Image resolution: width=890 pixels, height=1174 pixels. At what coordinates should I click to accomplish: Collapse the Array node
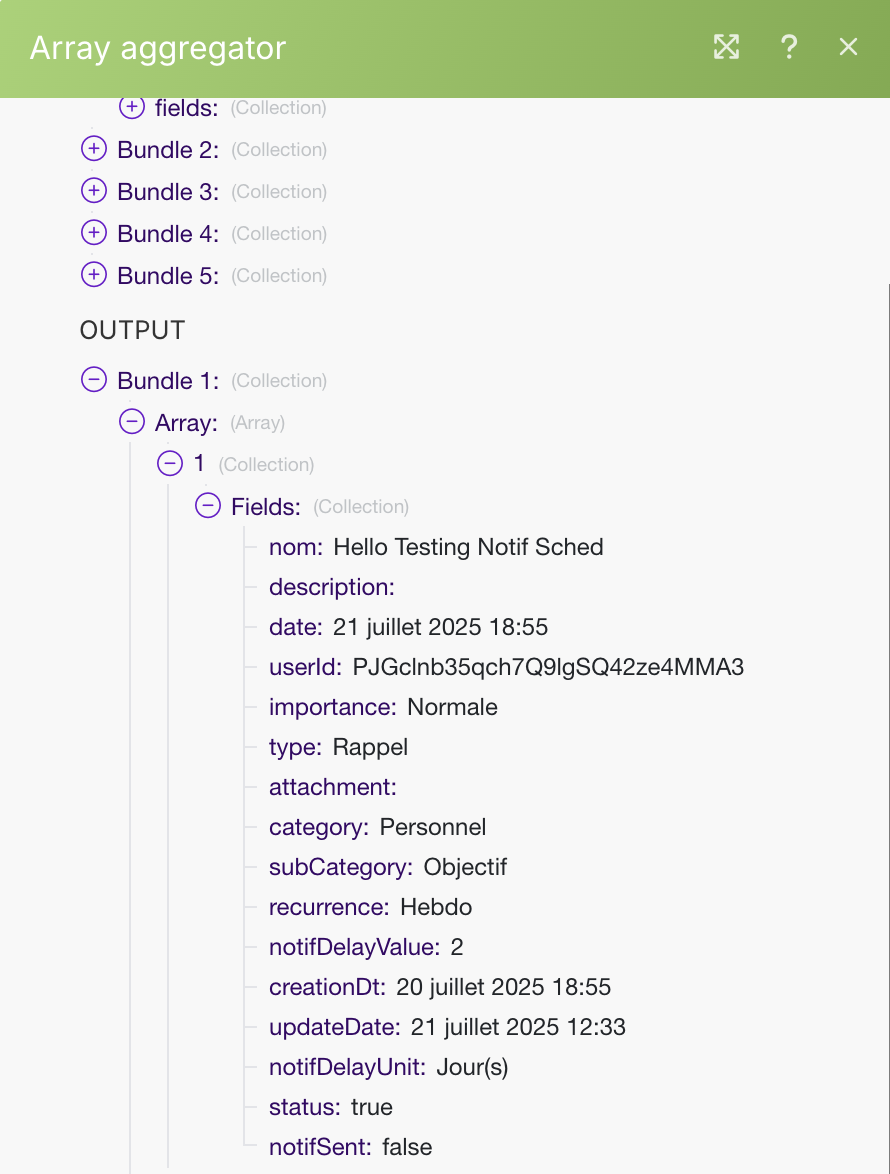[x=131, y=422]
